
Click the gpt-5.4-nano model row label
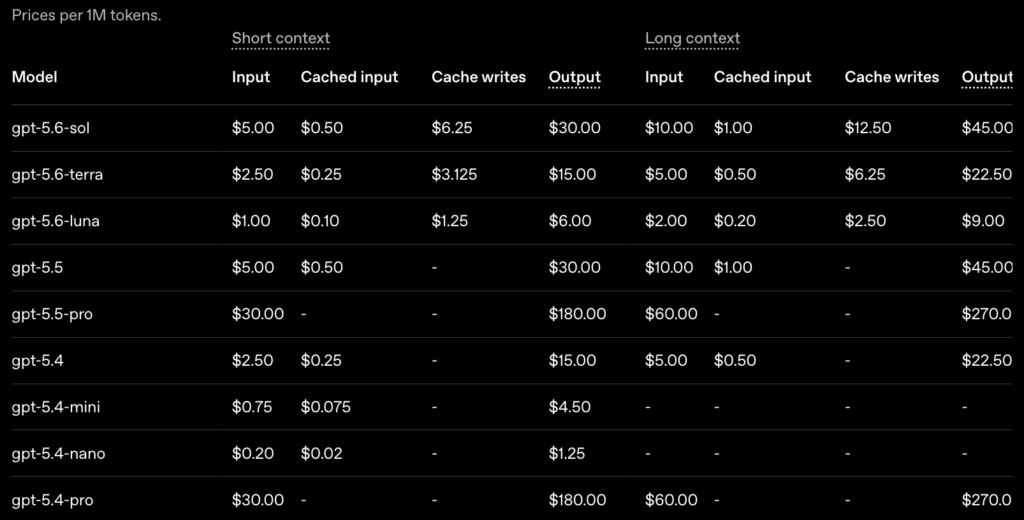click(x=59, y=453)
